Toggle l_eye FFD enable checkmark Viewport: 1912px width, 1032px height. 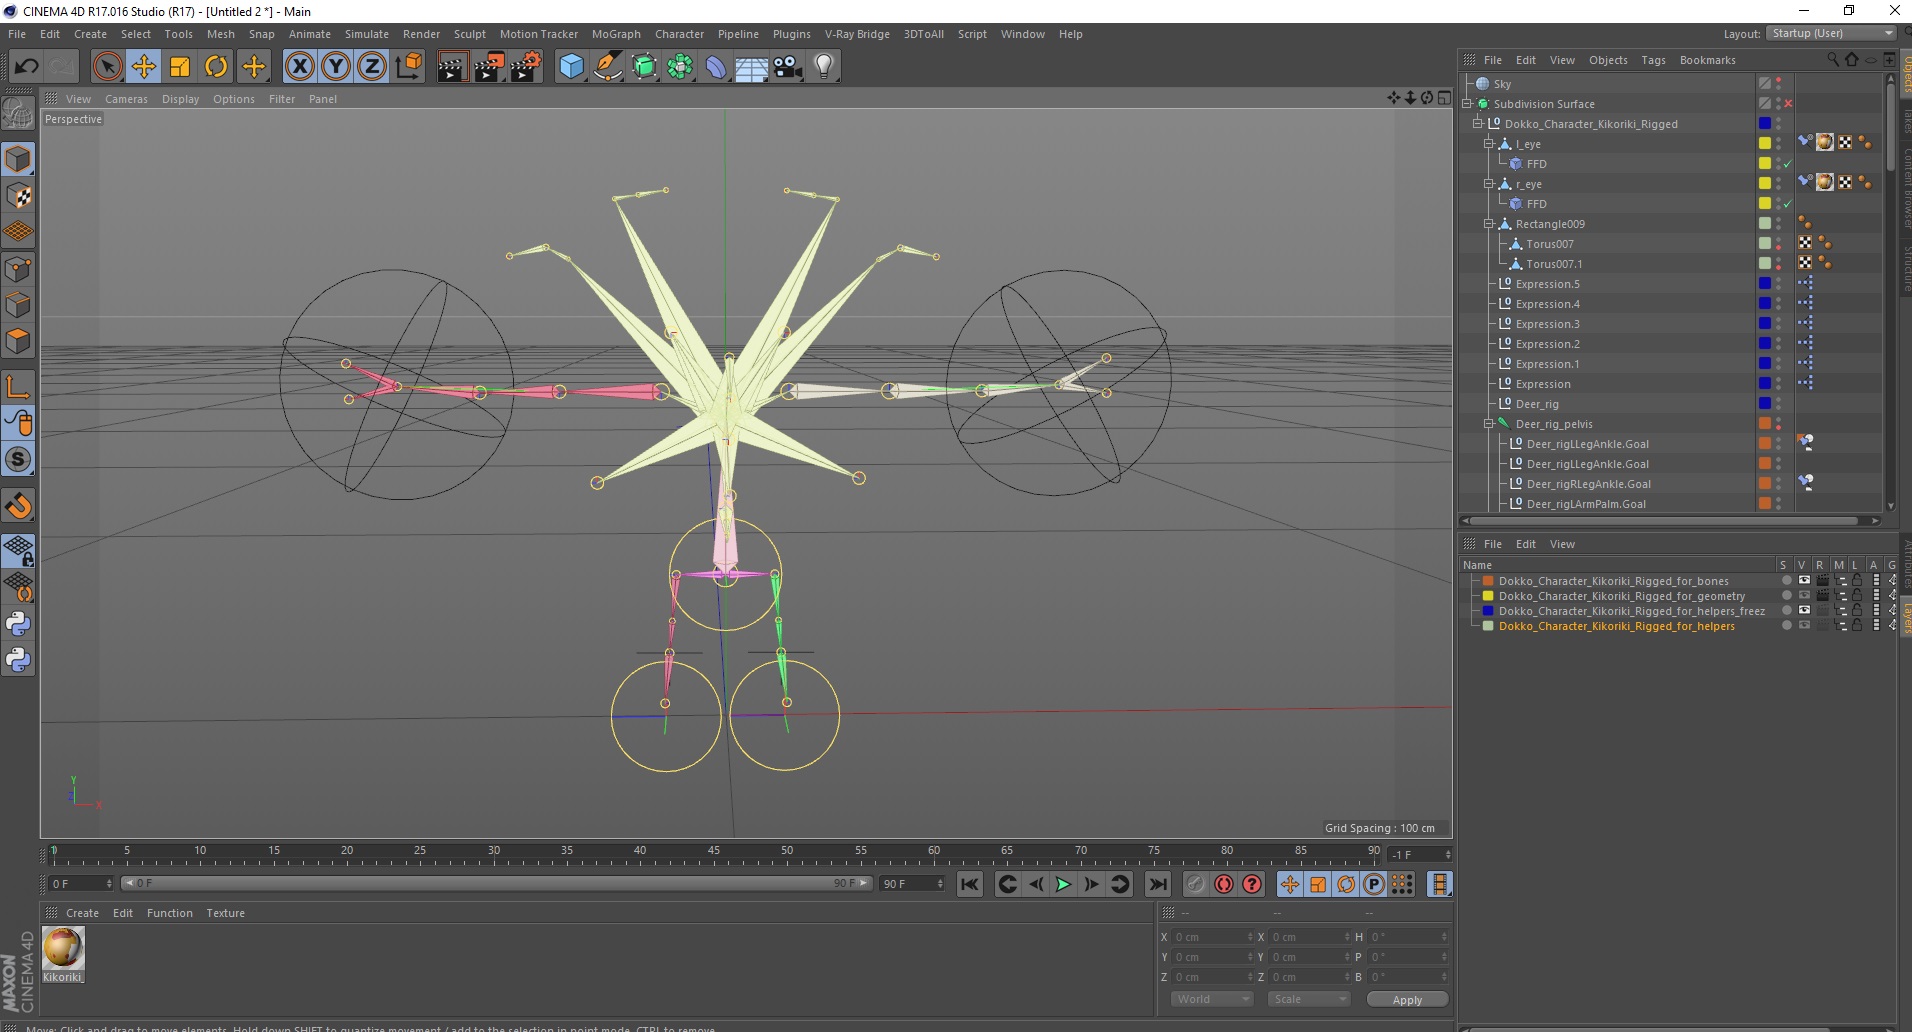click(1788, 164)
